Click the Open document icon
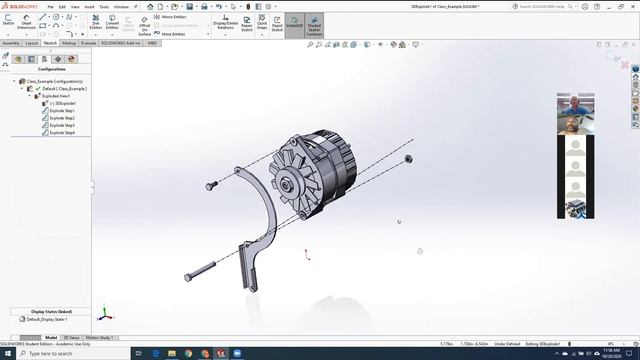 [175, 7]
